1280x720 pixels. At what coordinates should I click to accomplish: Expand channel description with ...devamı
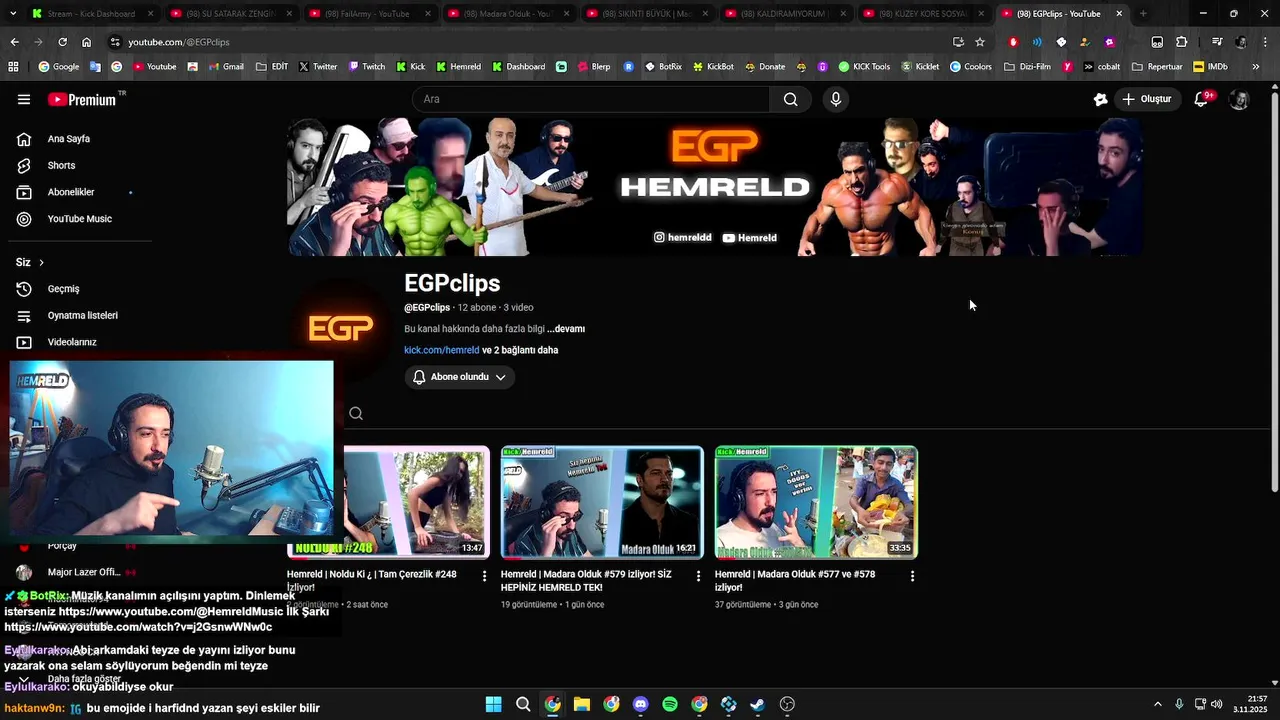pyautogui.click(x=566, y=329)
